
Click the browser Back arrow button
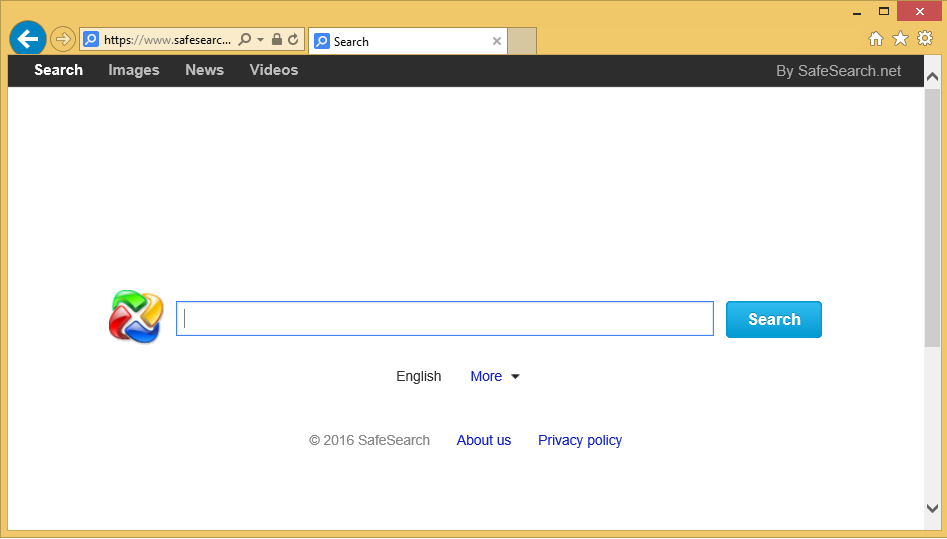click(27, 40)
